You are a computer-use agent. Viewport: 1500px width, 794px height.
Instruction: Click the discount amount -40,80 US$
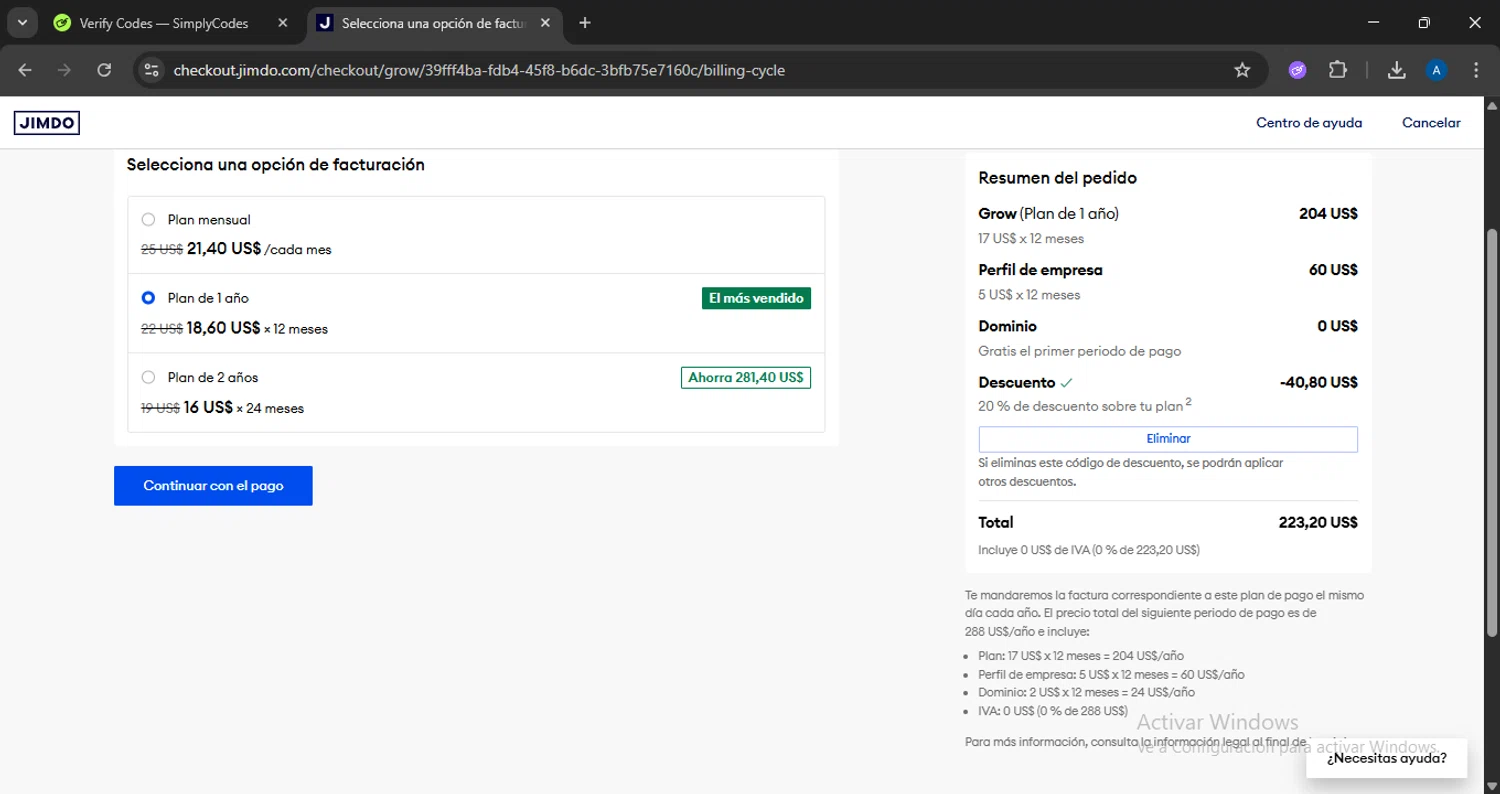pyautogui.click(x=1318, y=382)
